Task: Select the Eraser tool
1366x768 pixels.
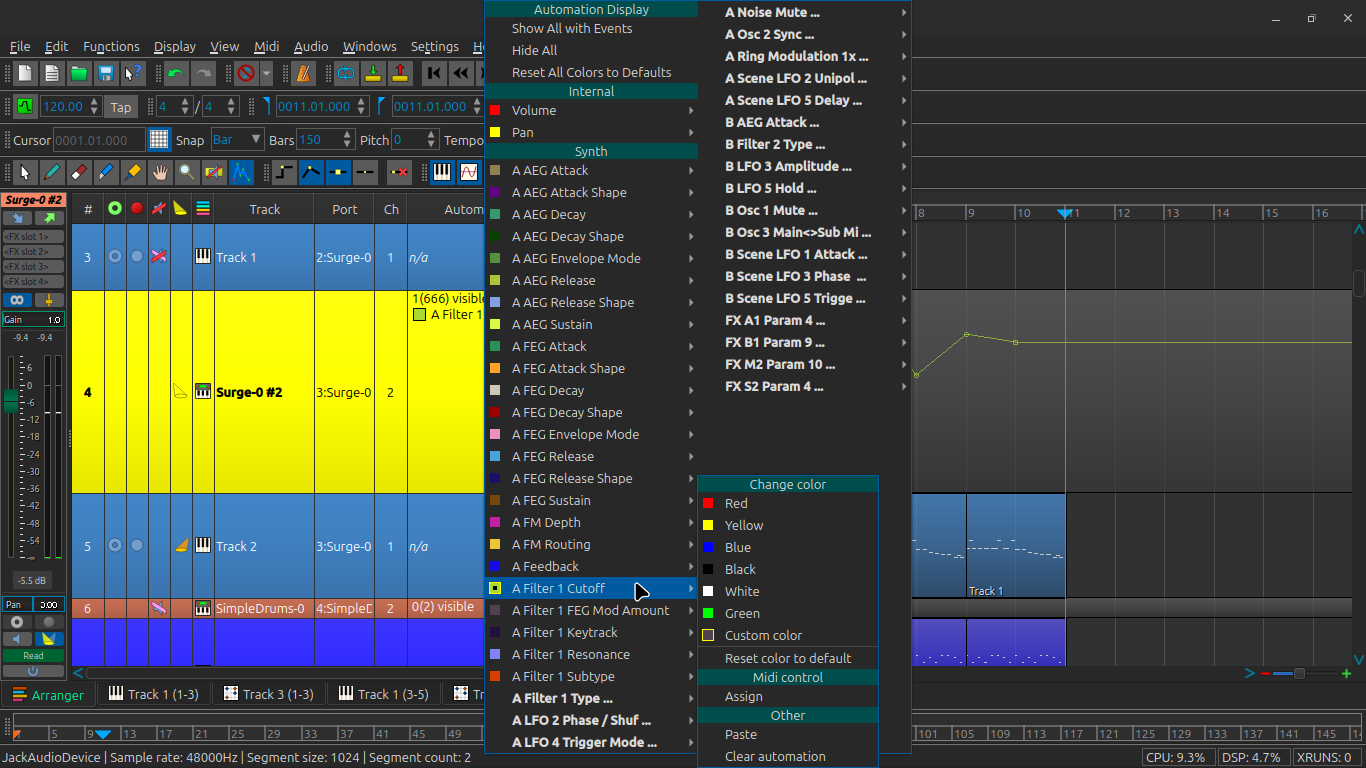Action: (x=79, y=172)
